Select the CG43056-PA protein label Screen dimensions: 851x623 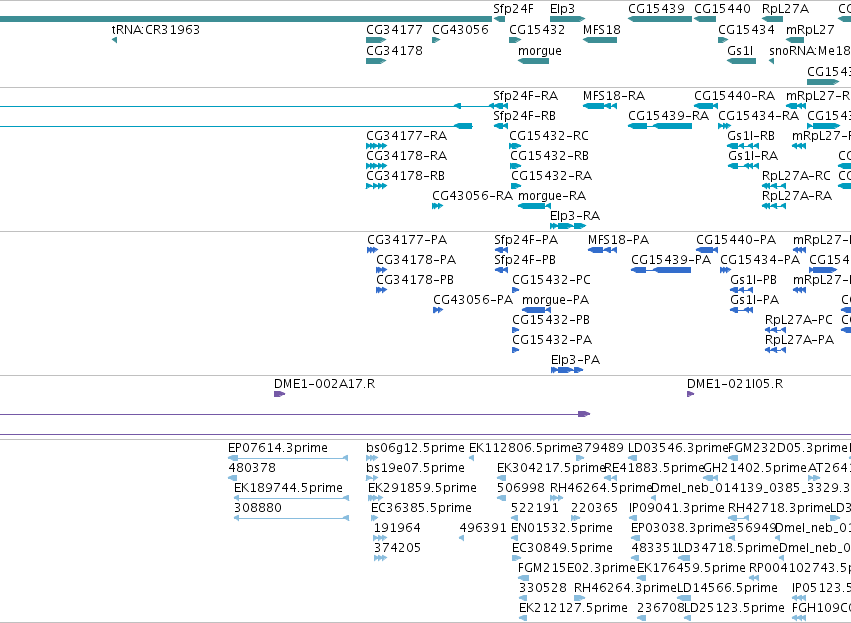(x=473, y=301)
